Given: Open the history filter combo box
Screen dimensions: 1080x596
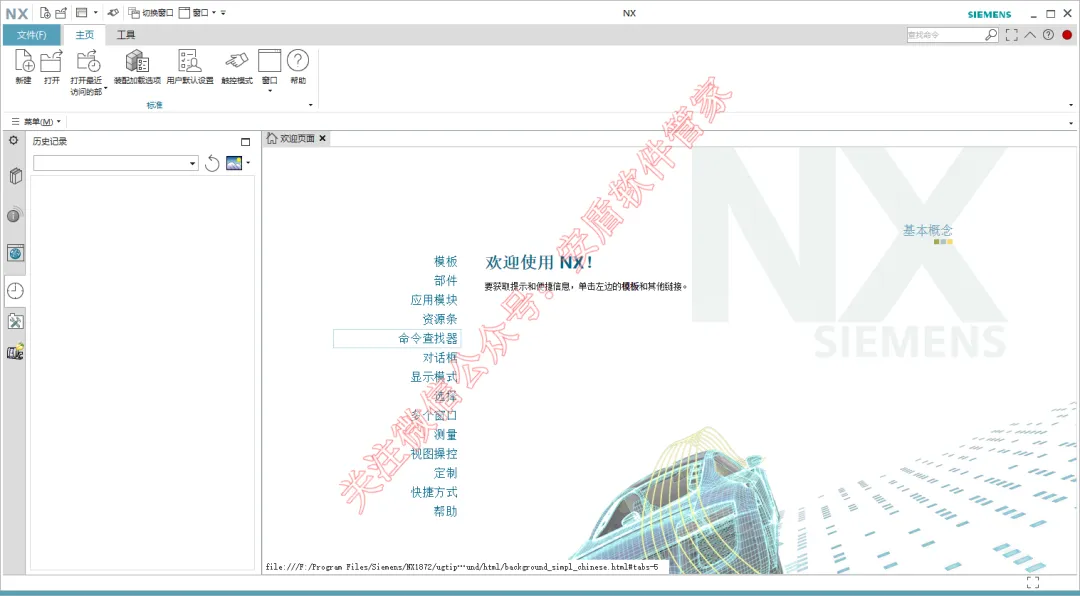Looking at the screenshot, I should 116,163.
